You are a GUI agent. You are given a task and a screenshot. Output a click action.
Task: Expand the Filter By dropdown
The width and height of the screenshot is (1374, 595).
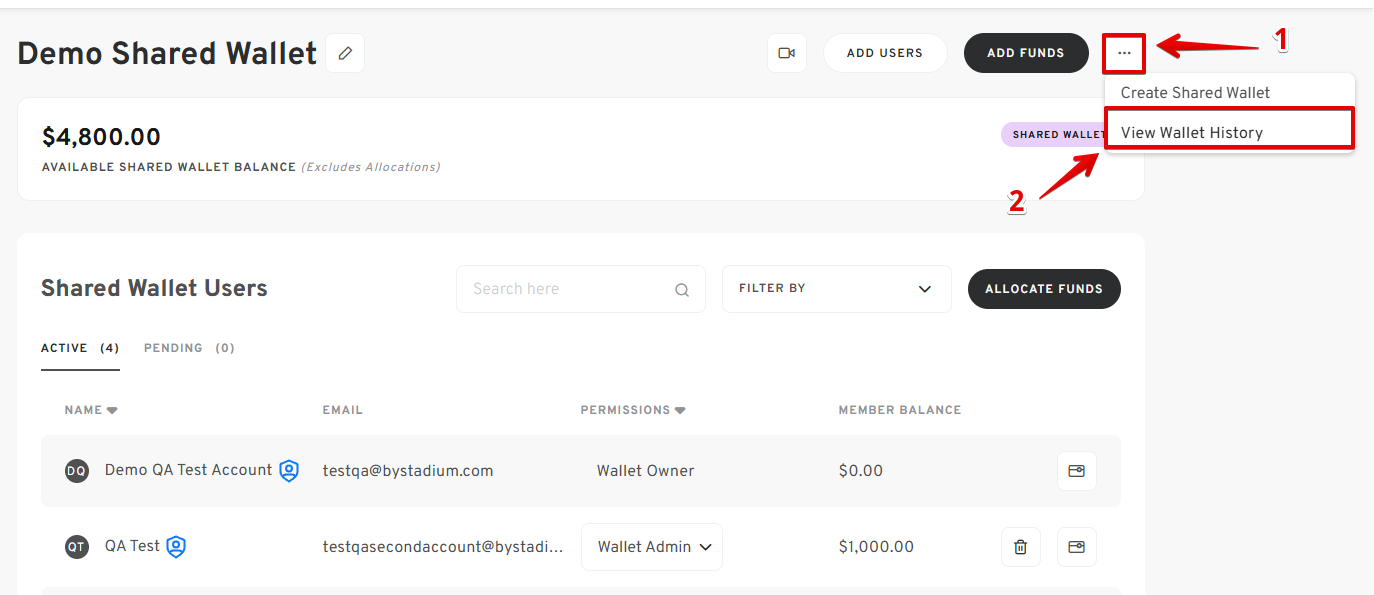pyautogui.click(x=836, y=289)
